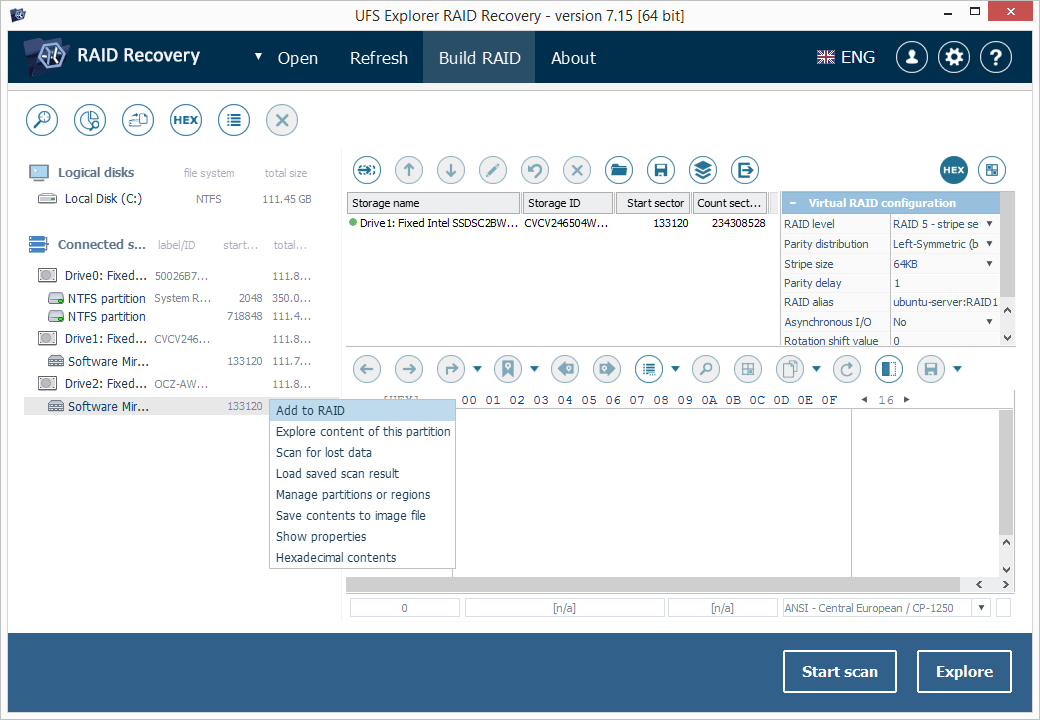Click Refresh in the top menu bar
The image size is (1040, 720).
click(x=379, y=58)
